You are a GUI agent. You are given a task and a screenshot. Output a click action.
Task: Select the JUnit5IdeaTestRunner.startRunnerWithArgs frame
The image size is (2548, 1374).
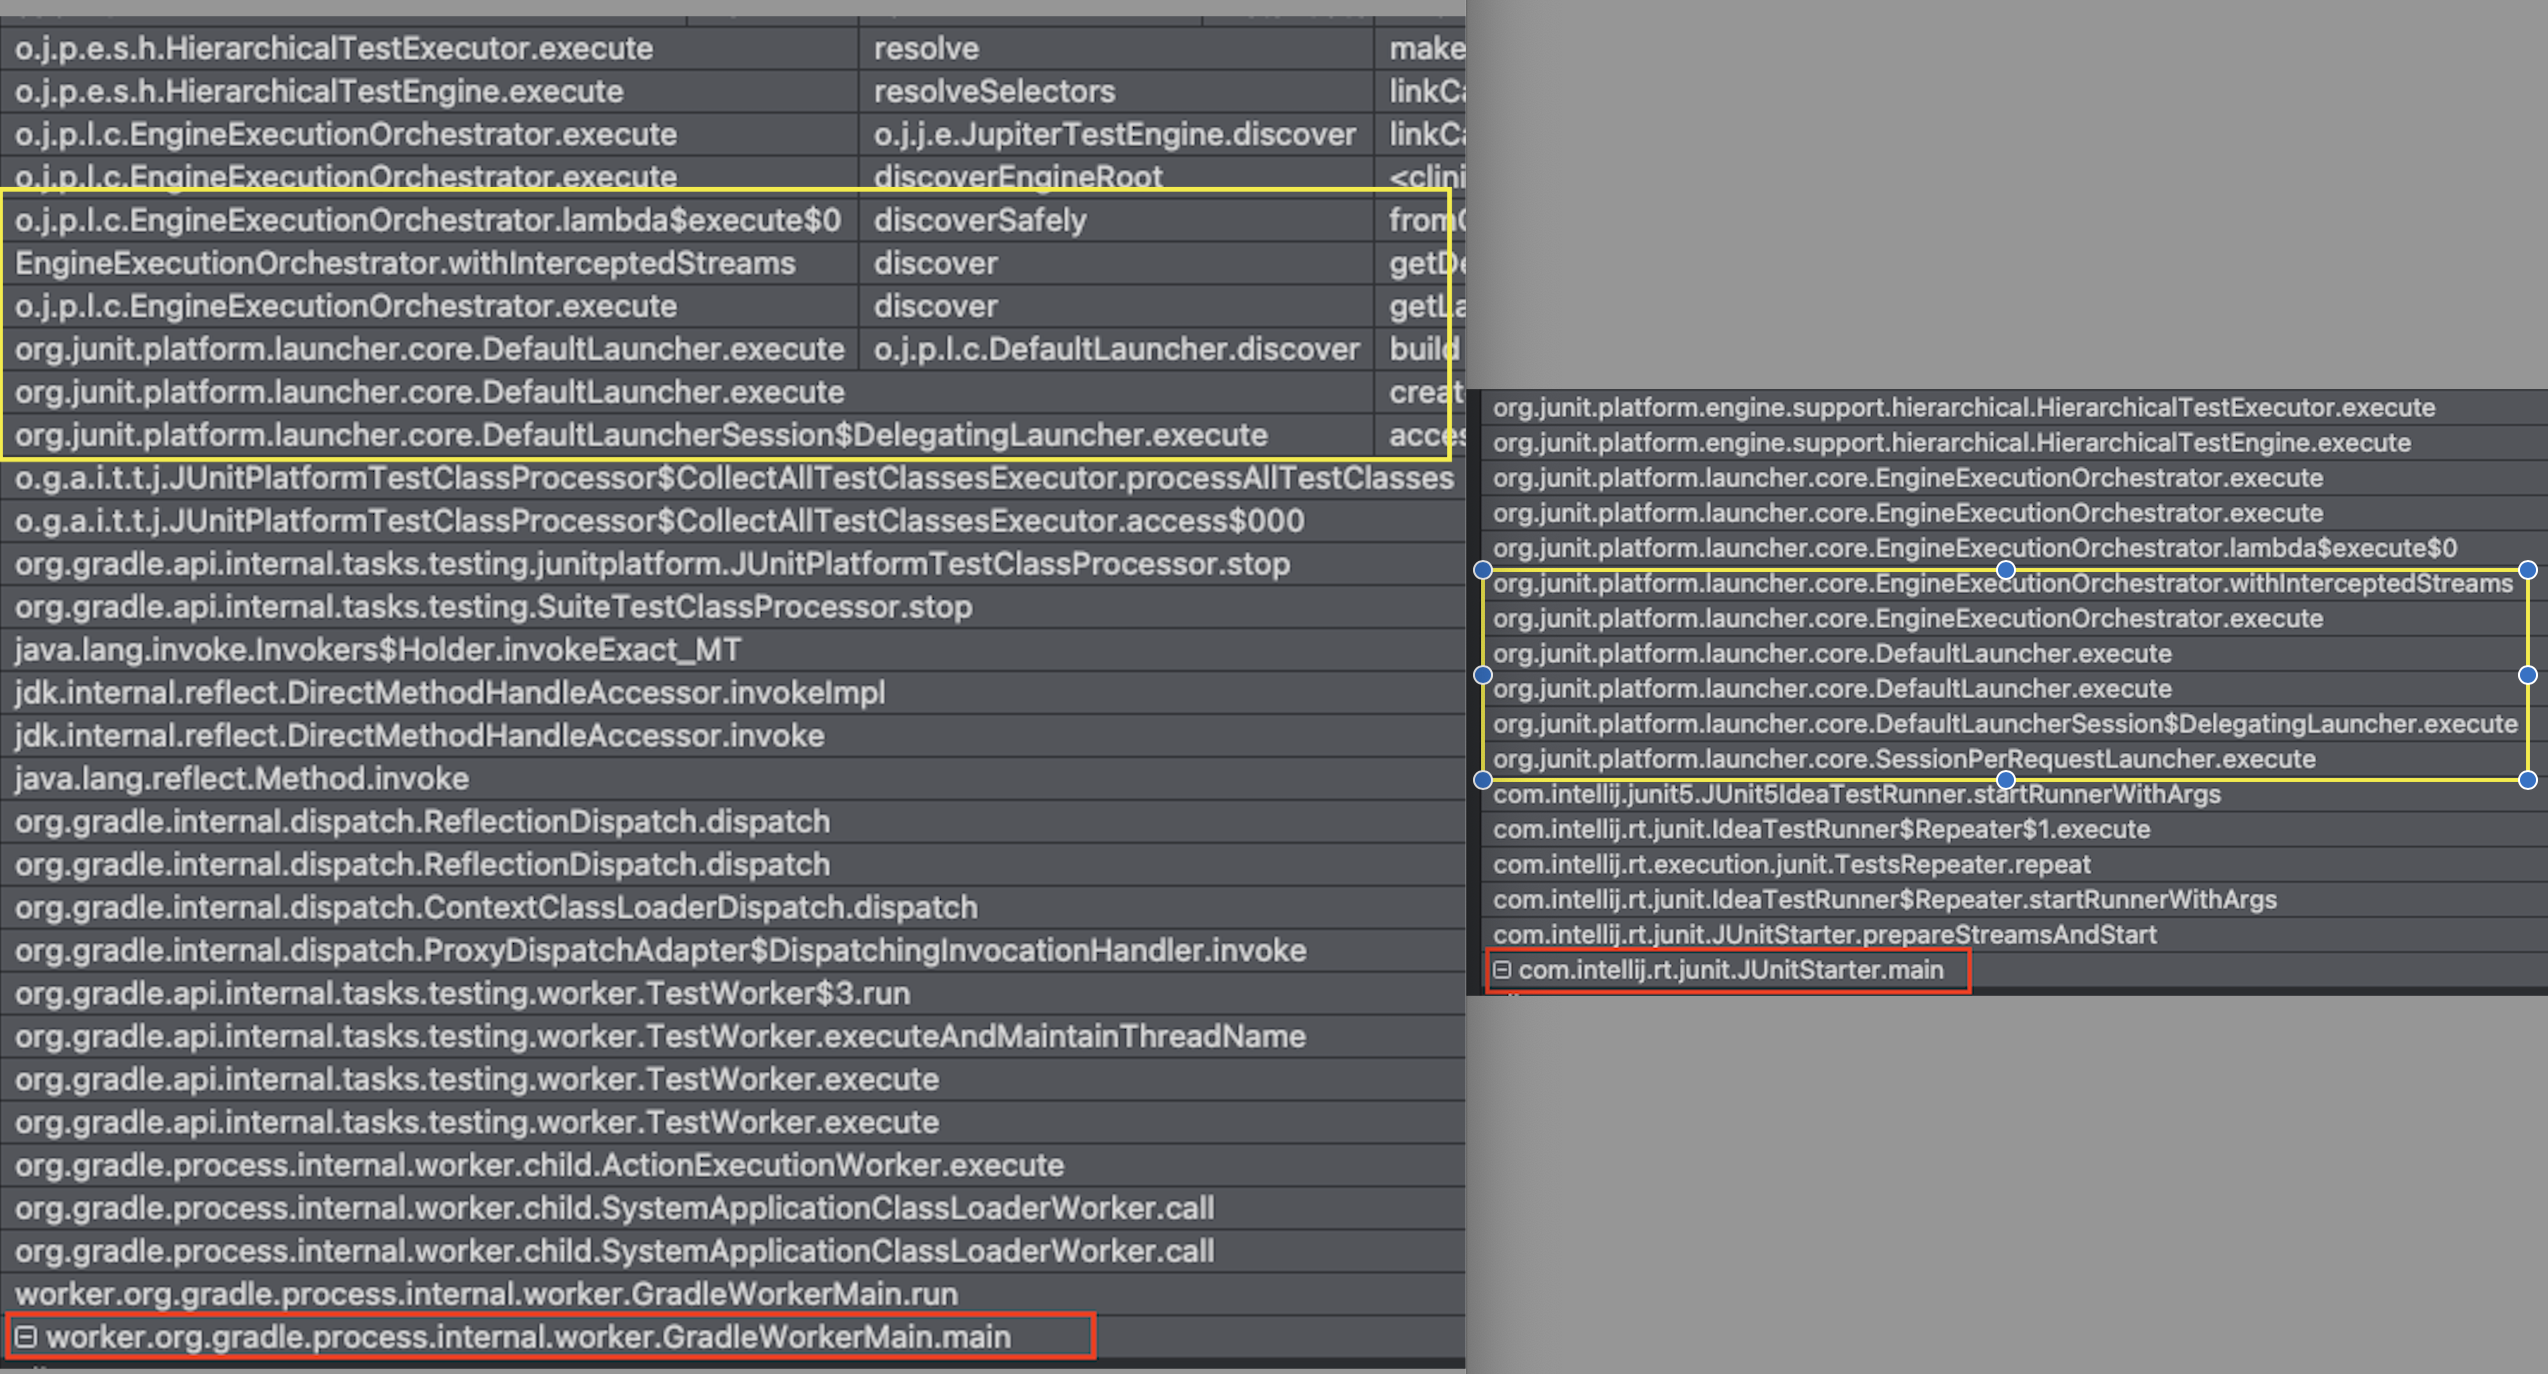(1856, 794)
